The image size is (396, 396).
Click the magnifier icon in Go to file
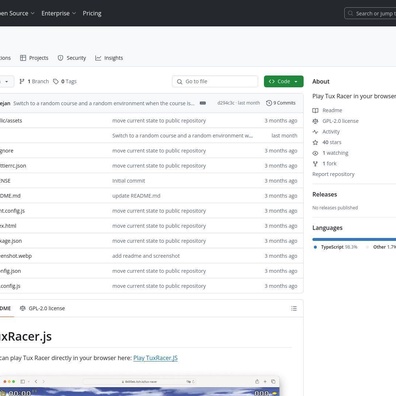pos(180,81)
